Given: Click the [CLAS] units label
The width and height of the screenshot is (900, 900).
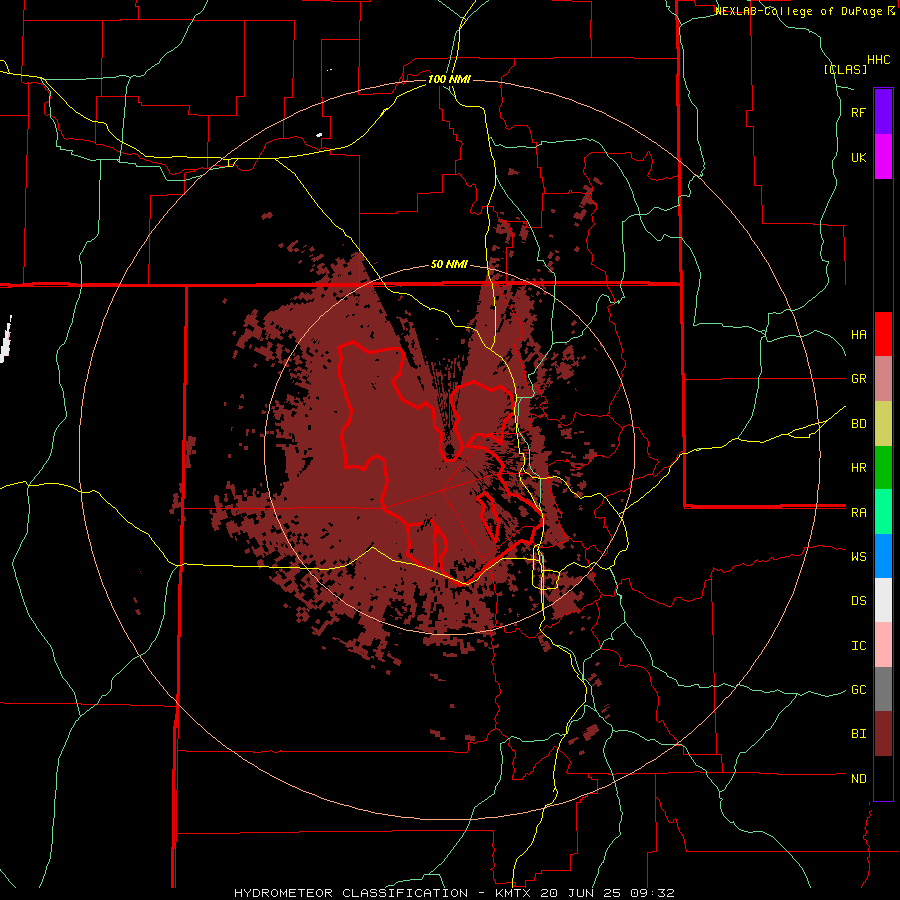Looking at the screenshot, I should click(x=845, y=70).
